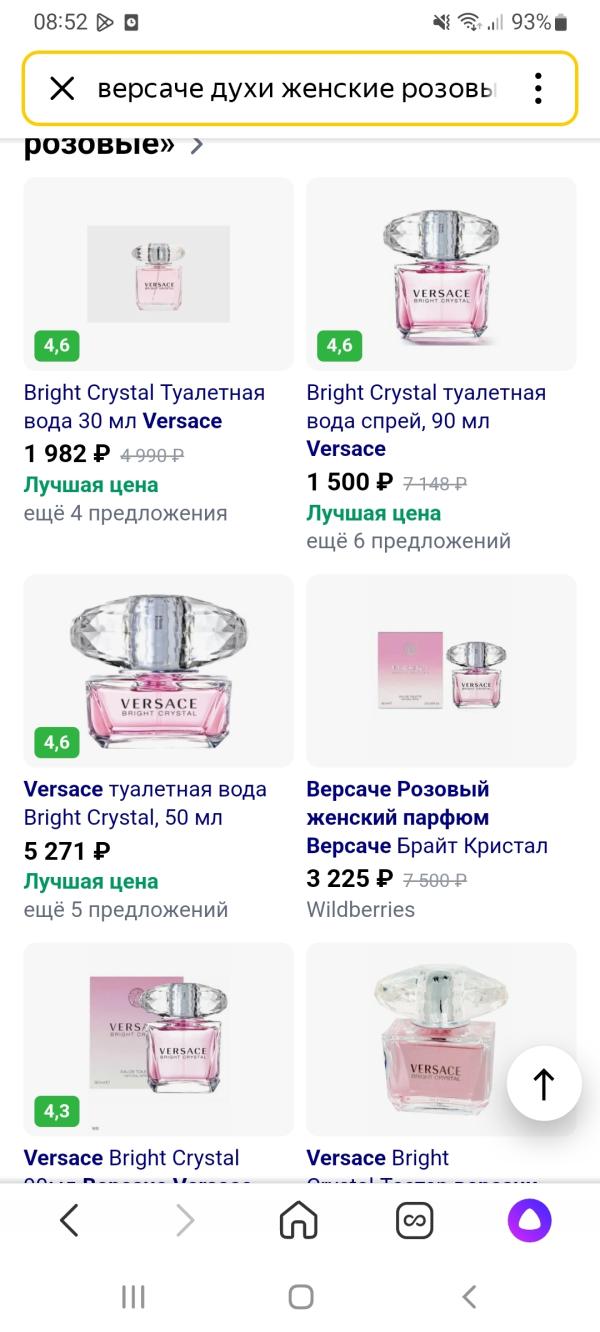Screen dimensions: 600x1332
Task: Open the three-dot browser menu
Action: click(x=538, y=89)
